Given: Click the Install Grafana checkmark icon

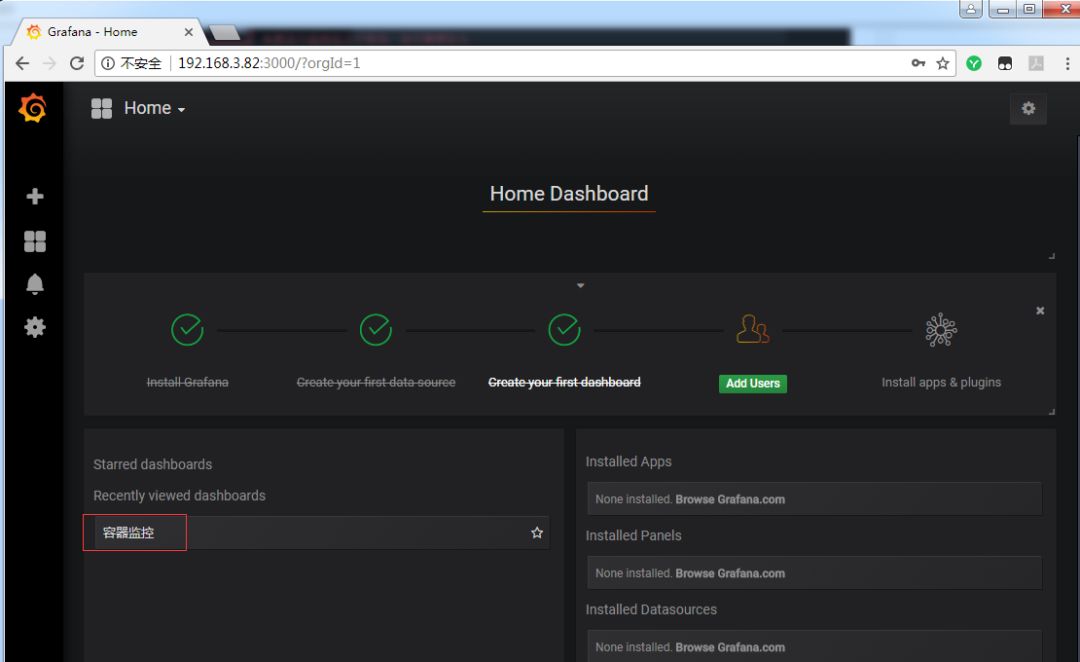Looking at the screenshot, I should (187, 330).
